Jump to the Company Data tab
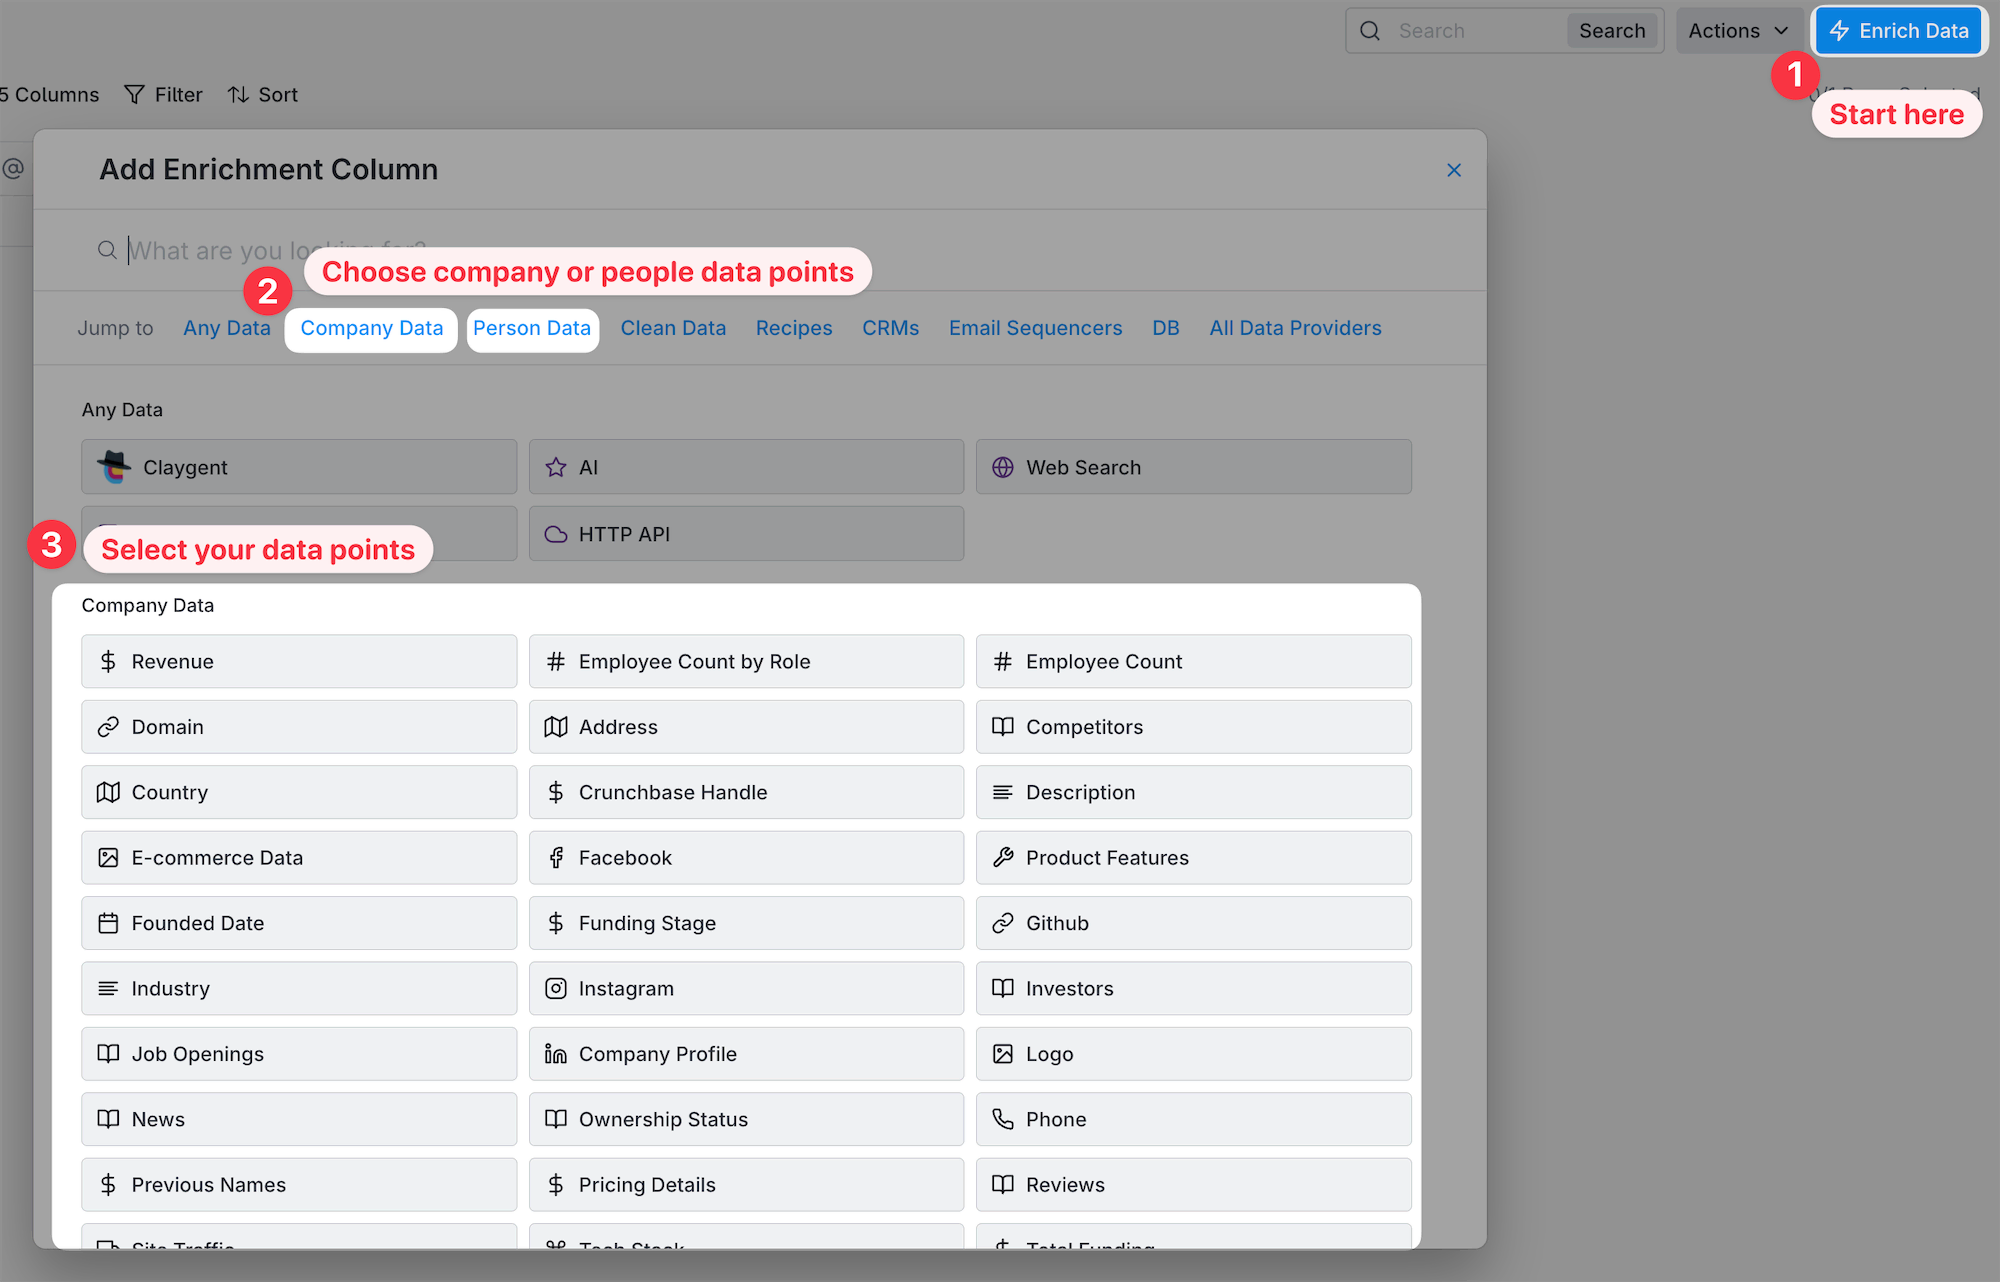This screenshot has width=2000, height=1282. pos(371,329)
